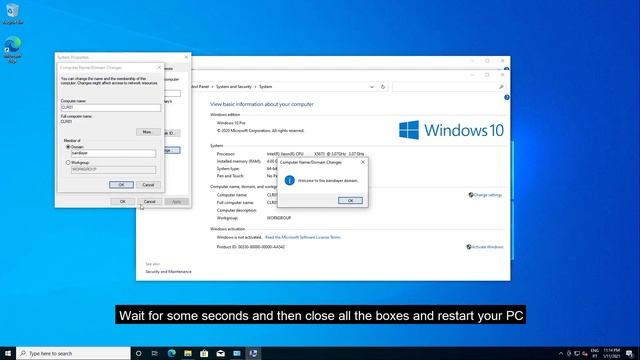Open the Recycle Bin desktop icon
The height and width of the screenshot is (360, 640).
(x=13, y=13)
